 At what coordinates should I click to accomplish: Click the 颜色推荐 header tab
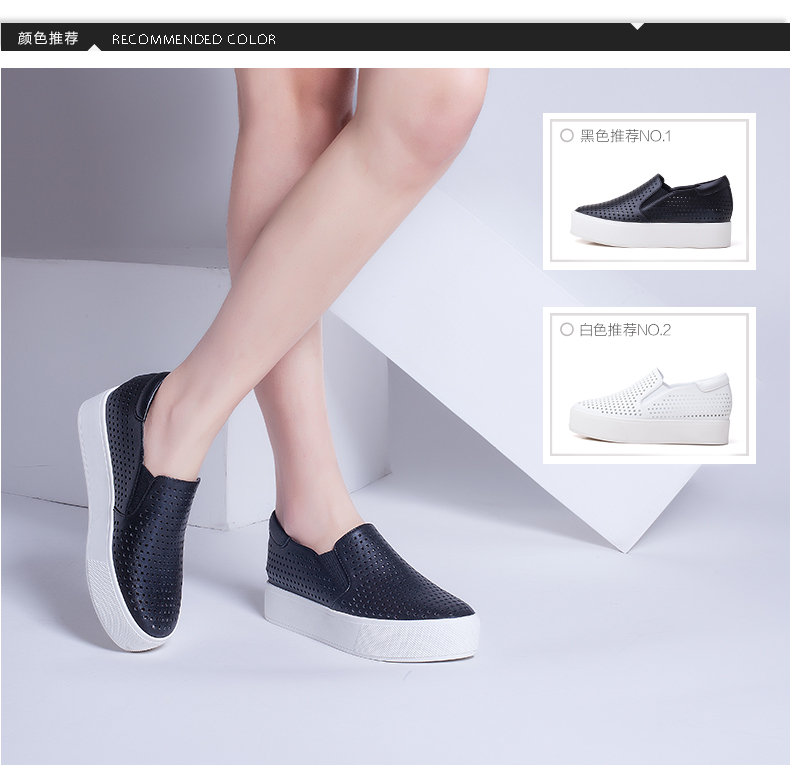[48, 39]
